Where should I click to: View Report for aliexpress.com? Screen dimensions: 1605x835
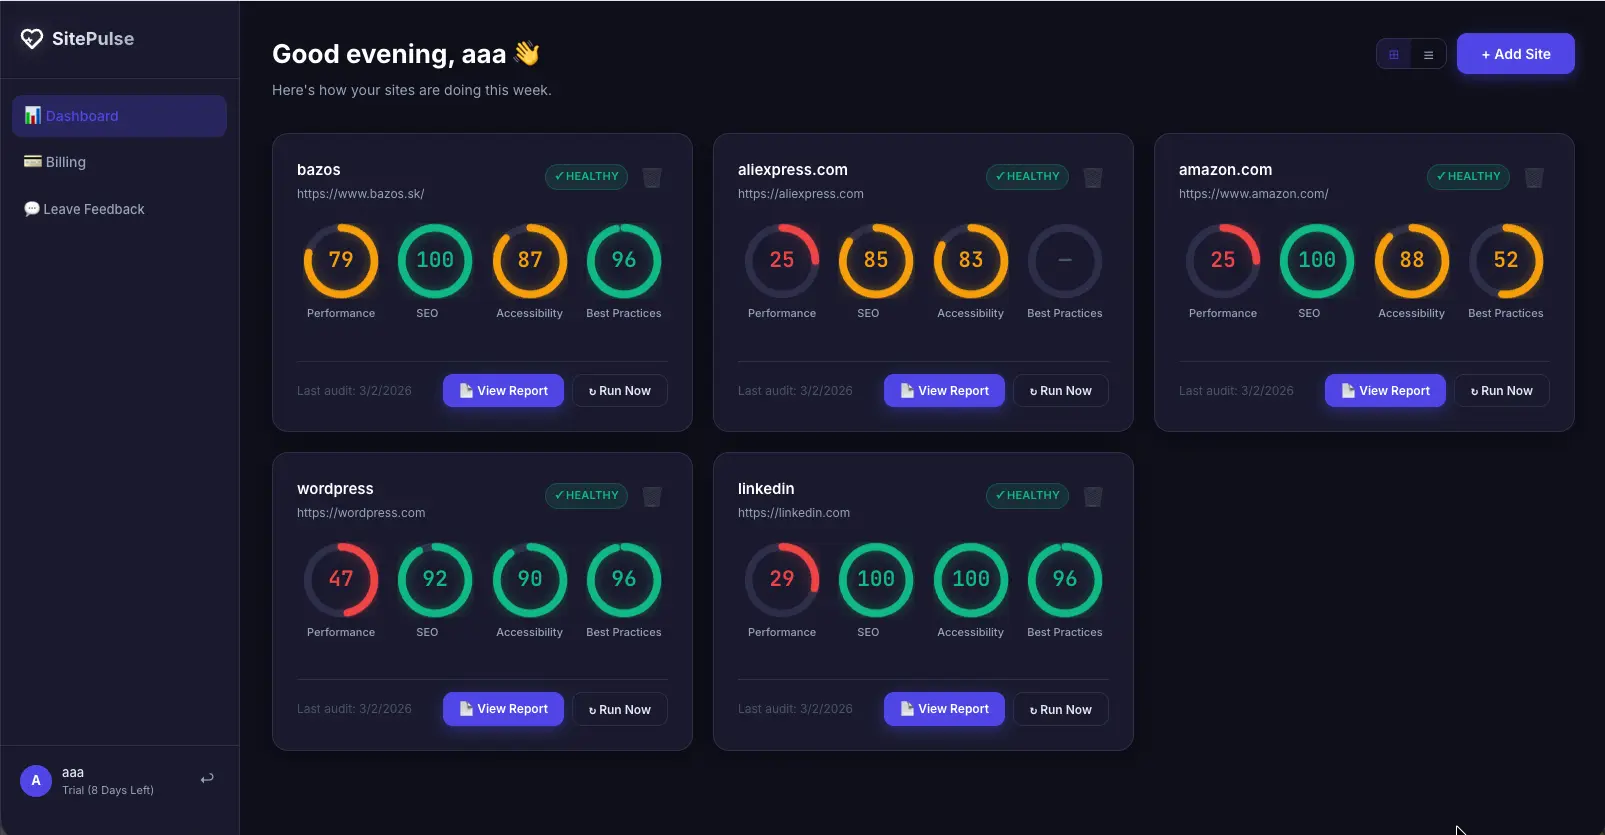coord(944,391)
